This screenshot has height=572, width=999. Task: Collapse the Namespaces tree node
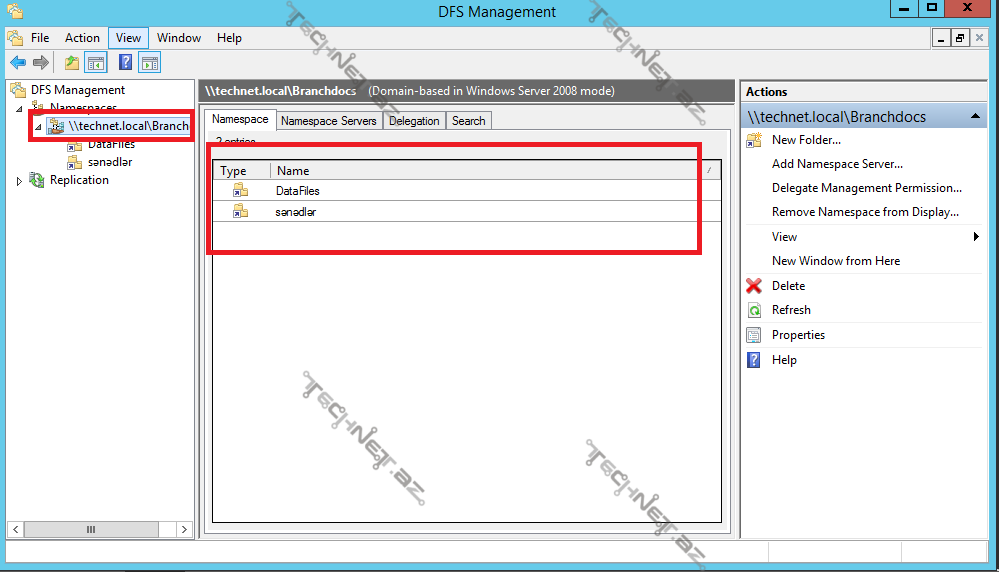click(x=19, y=108)
